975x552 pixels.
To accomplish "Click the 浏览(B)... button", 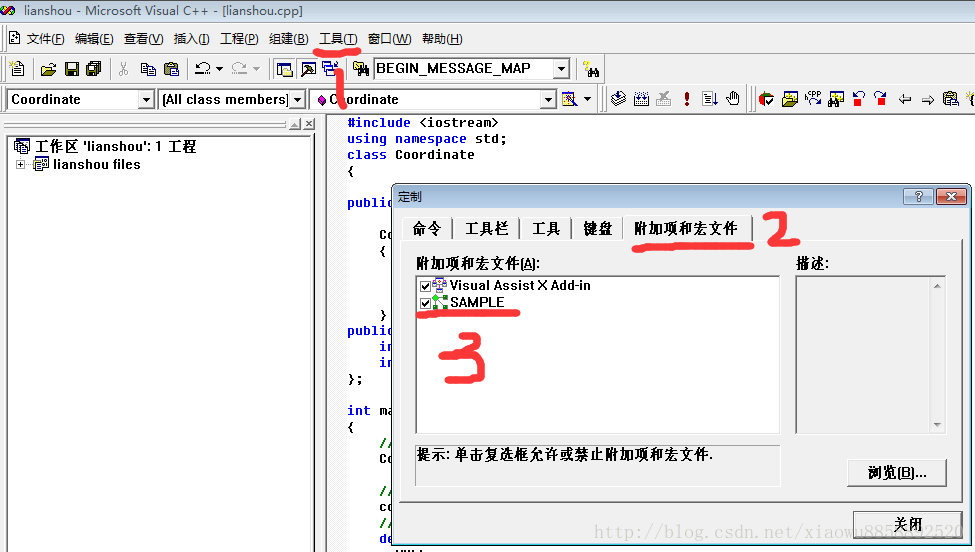I will tap(897, 473).
